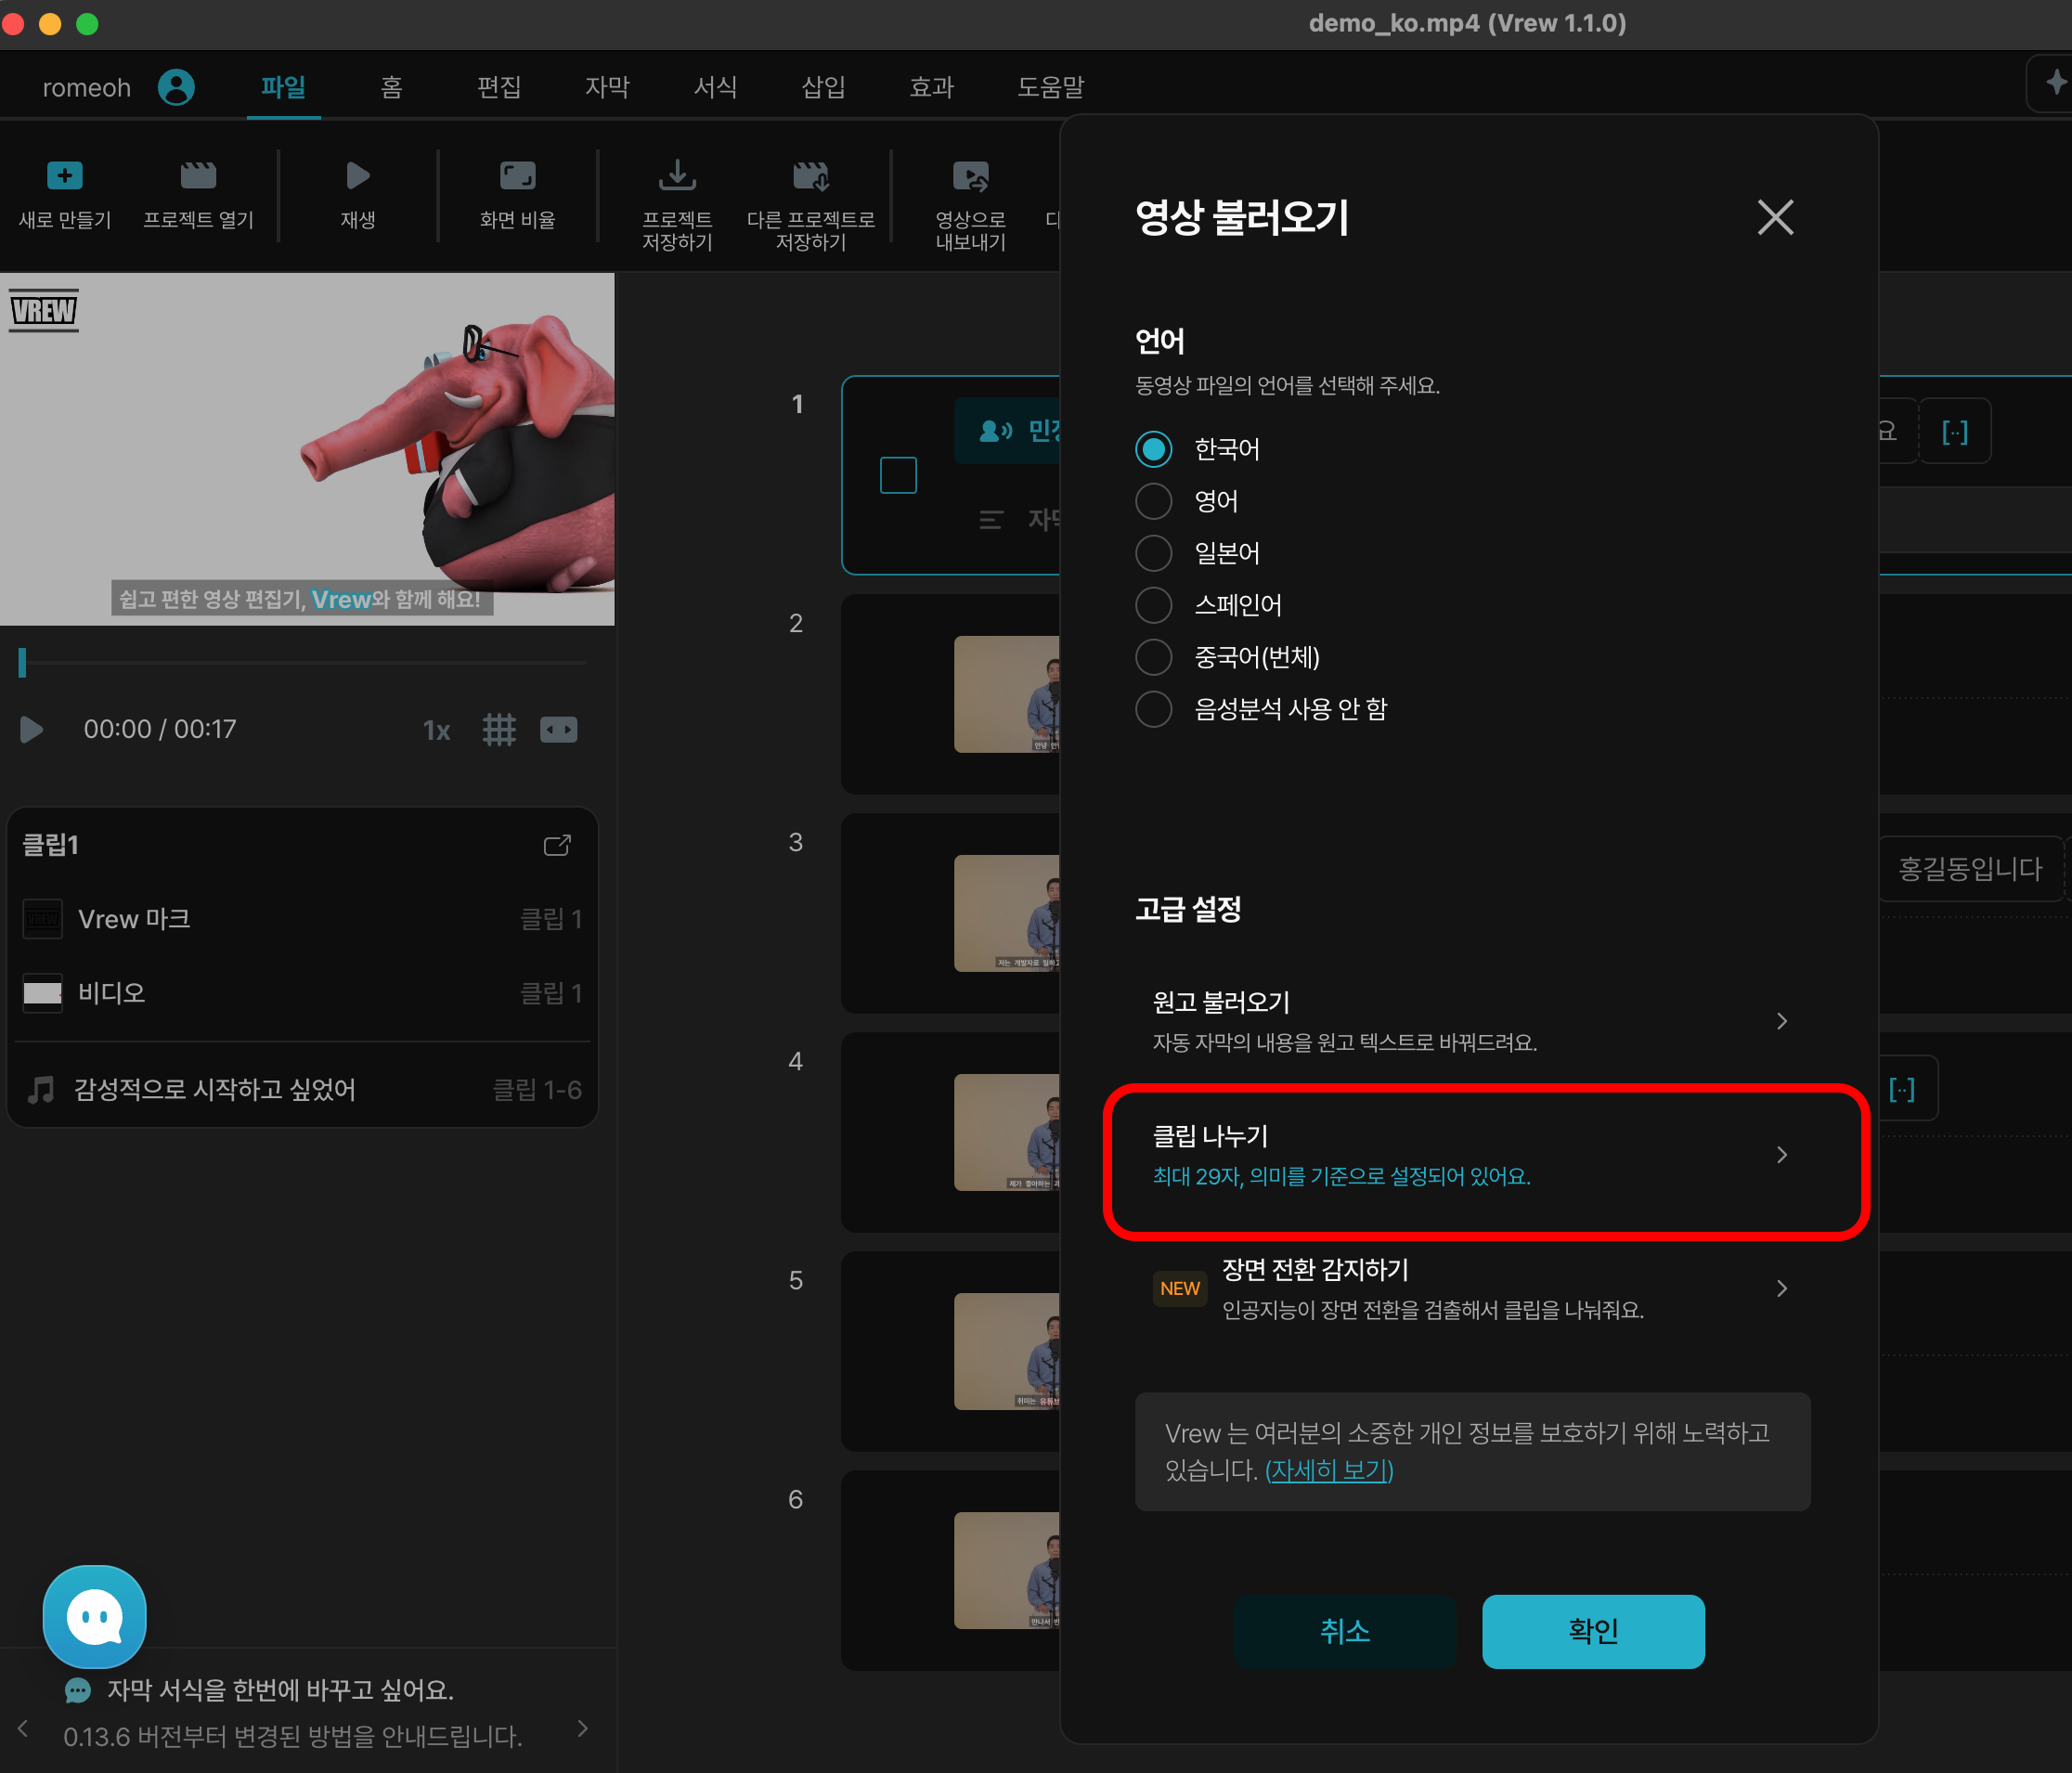Open the 자세히 보기 privacy link
This screenshot has width=2072, height=1773.
pyautogui.click(x=1329, y=1470)
